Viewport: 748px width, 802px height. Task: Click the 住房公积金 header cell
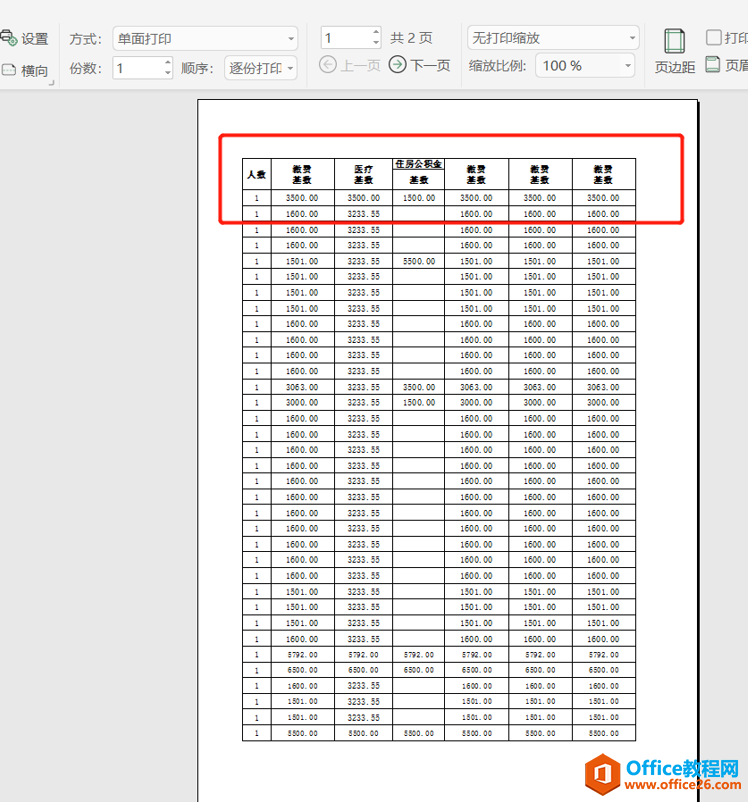coord(419,164)
